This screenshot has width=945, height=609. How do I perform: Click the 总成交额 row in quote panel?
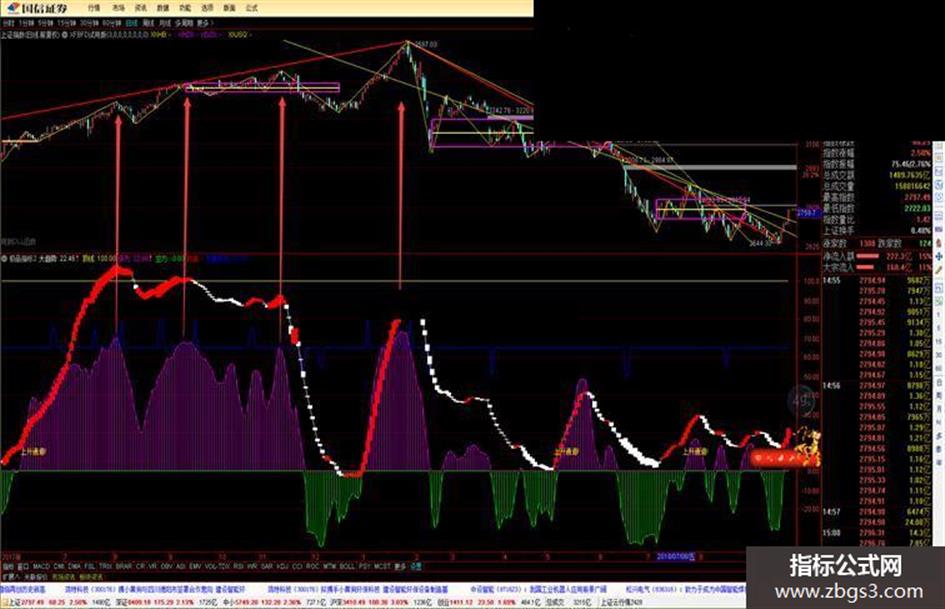click(877, 175)
